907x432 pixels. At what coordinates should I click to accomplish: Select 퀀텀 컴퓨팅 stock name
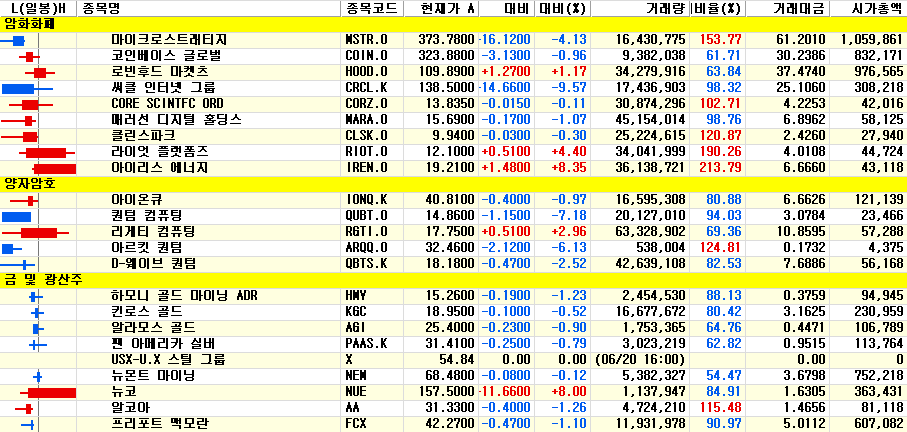click(146, 216)
